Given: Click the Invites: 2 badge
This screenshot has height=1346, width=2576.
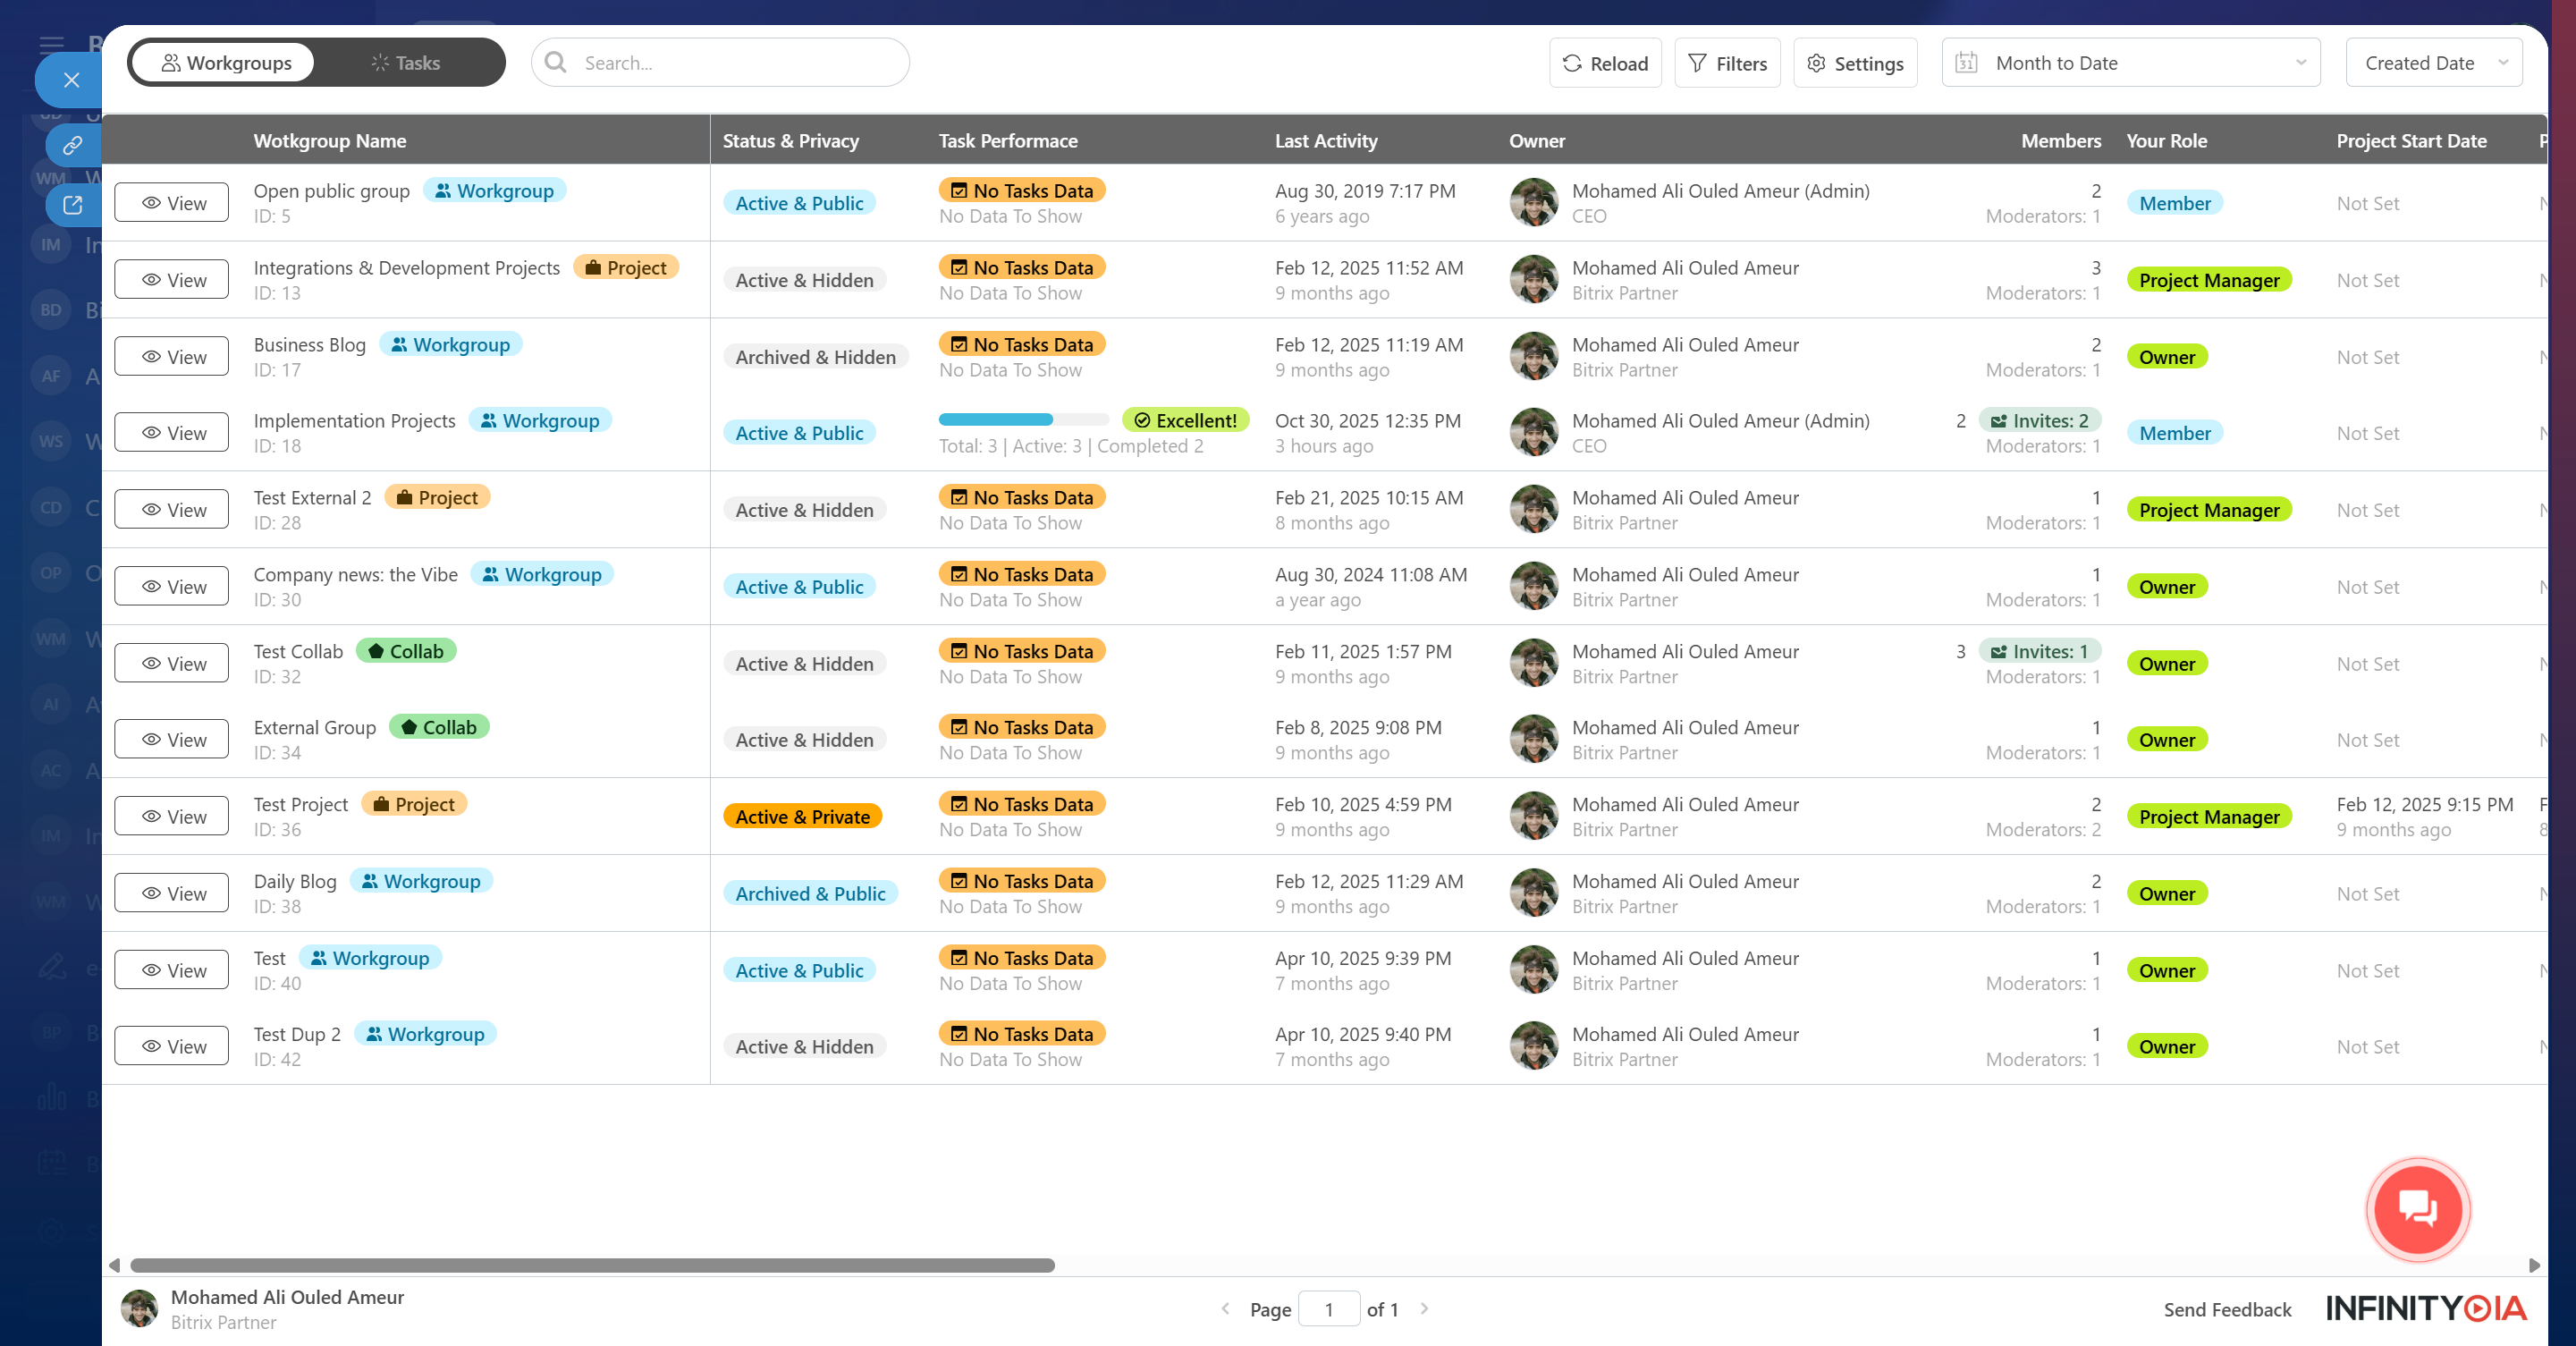Looking at the screenshot, I should (2039, 421).
